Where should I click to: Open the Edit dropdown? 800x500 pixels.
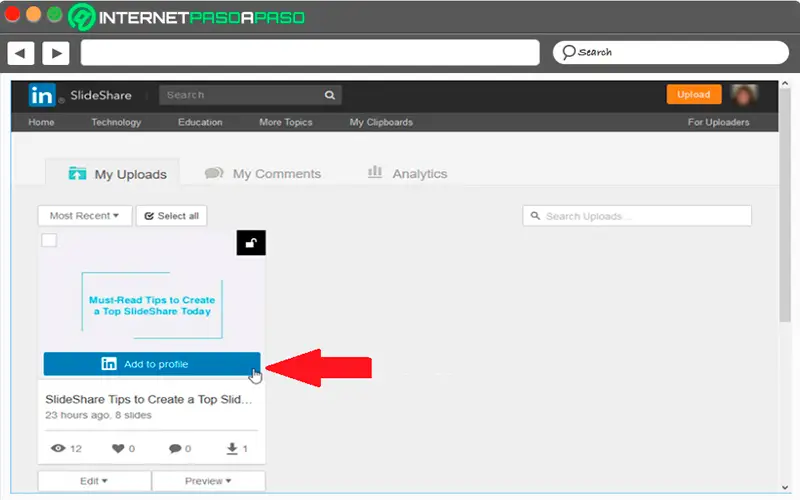(94, 481)
